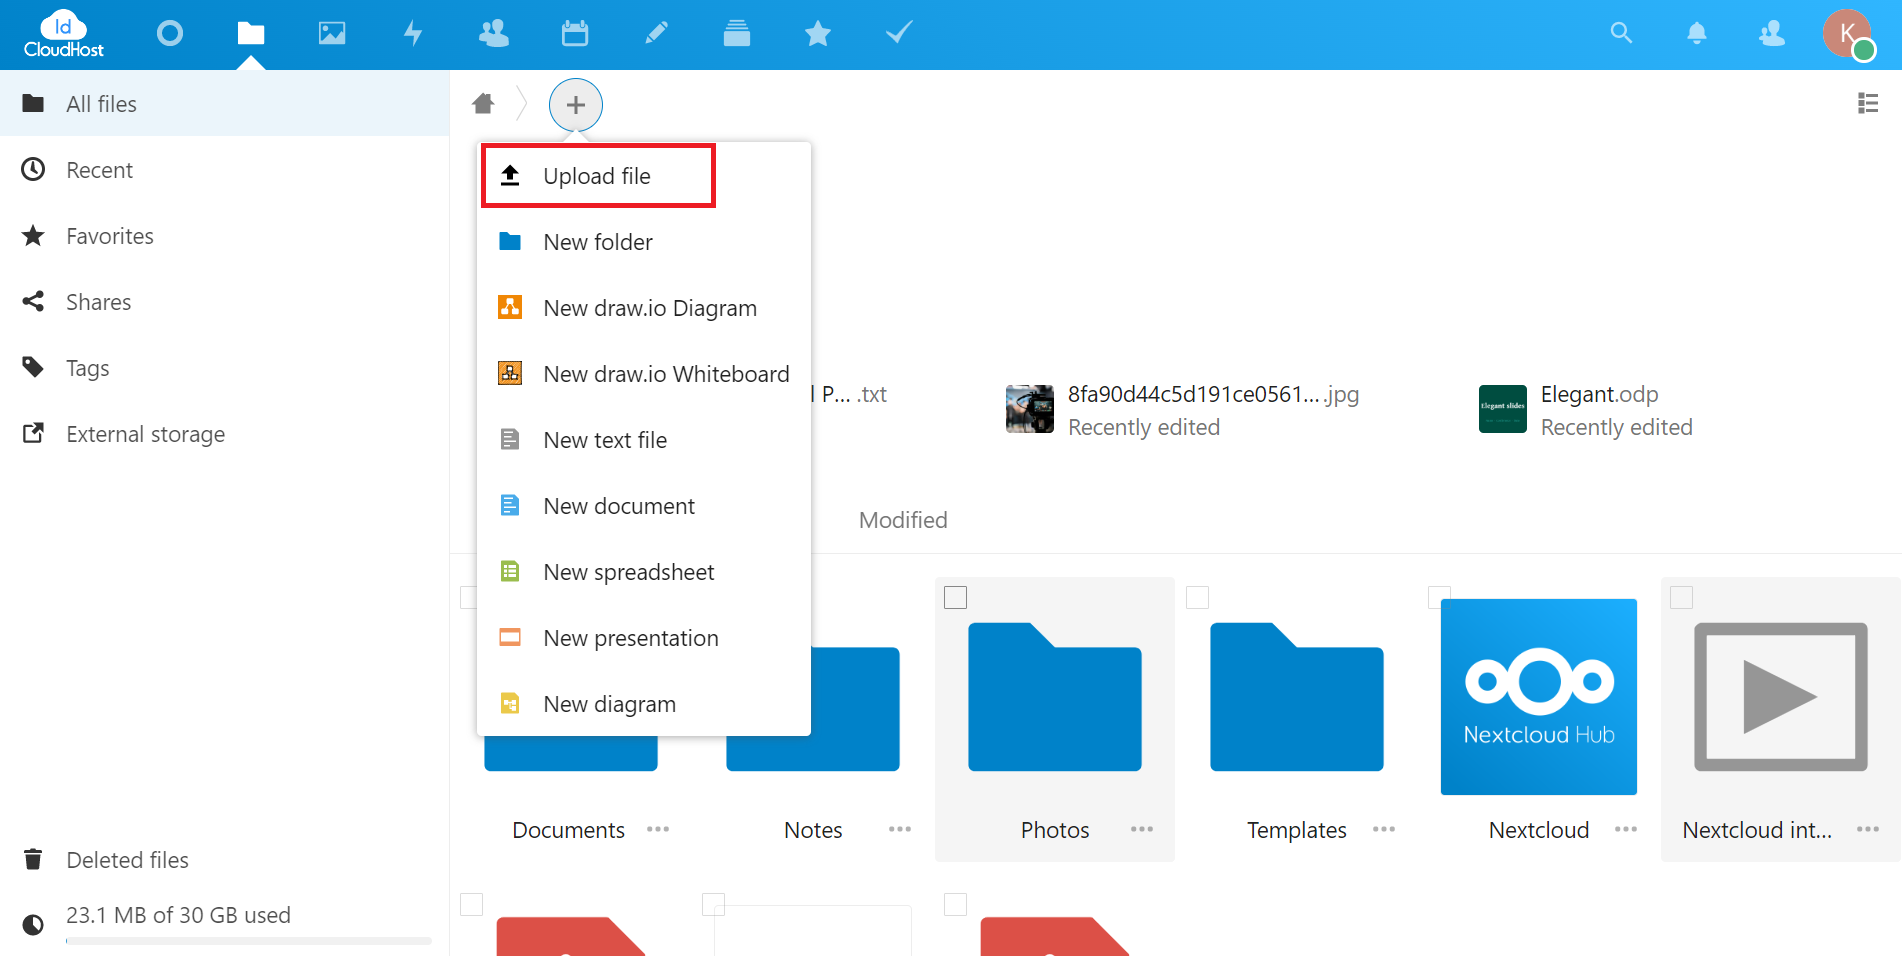The height and width of the screenshot is (956, 1904).
Task: Select New spreadsheet from the menu
Action: pyautogui.click(x=628, y=571)
